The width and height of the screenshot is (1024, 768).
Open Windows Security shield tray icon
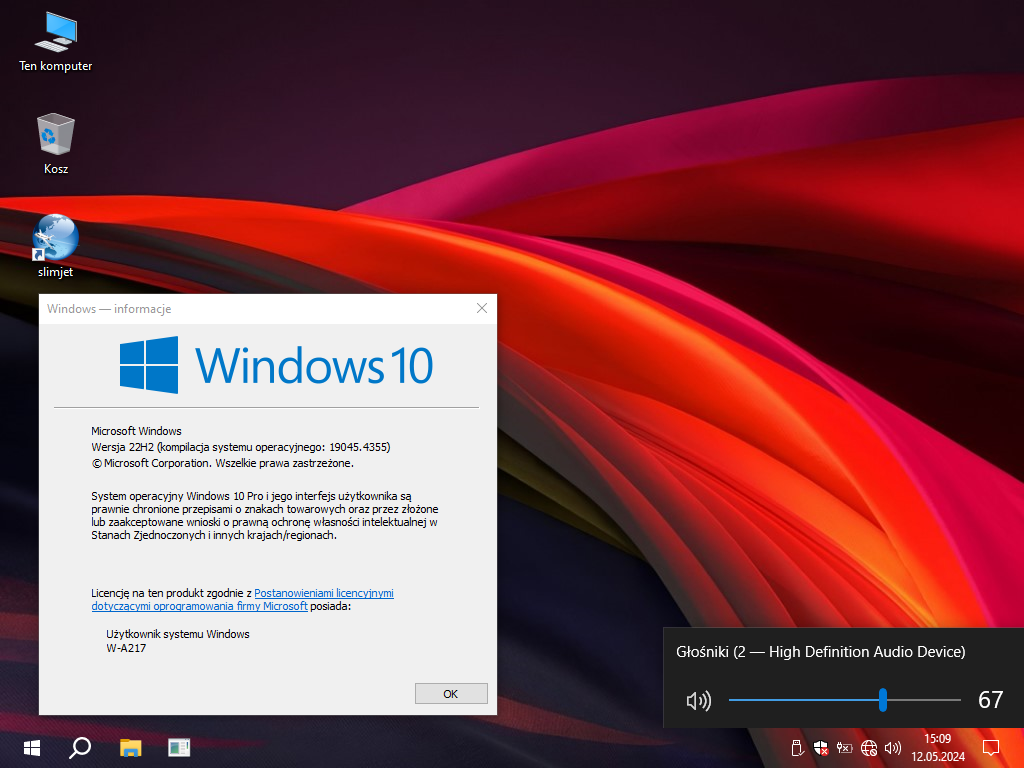pos(820,747)
